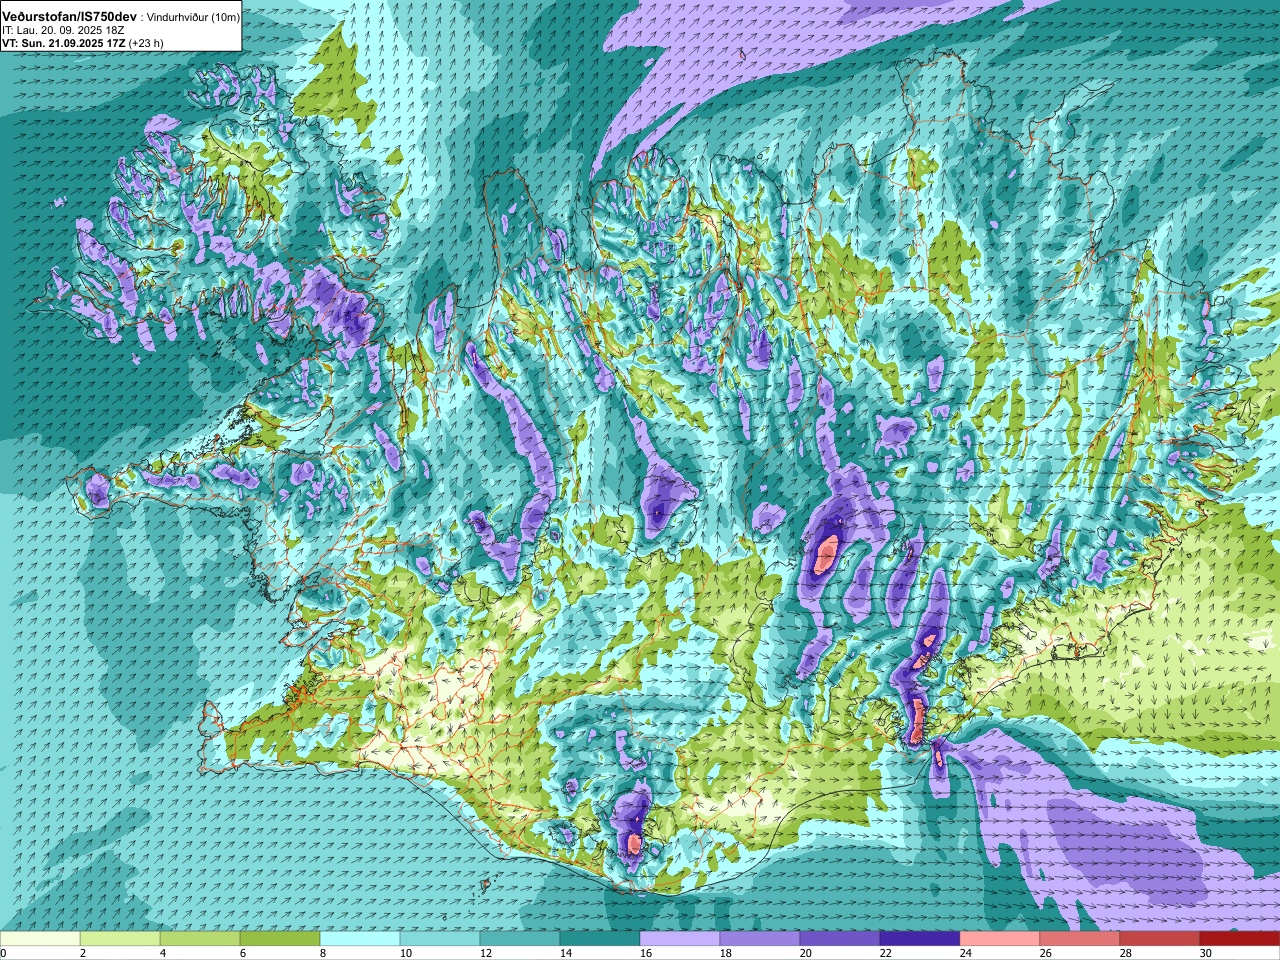The height and width of the screenshot is (960, 1280).
Task: Click legend tick label 30
Action: [1207, 953]
